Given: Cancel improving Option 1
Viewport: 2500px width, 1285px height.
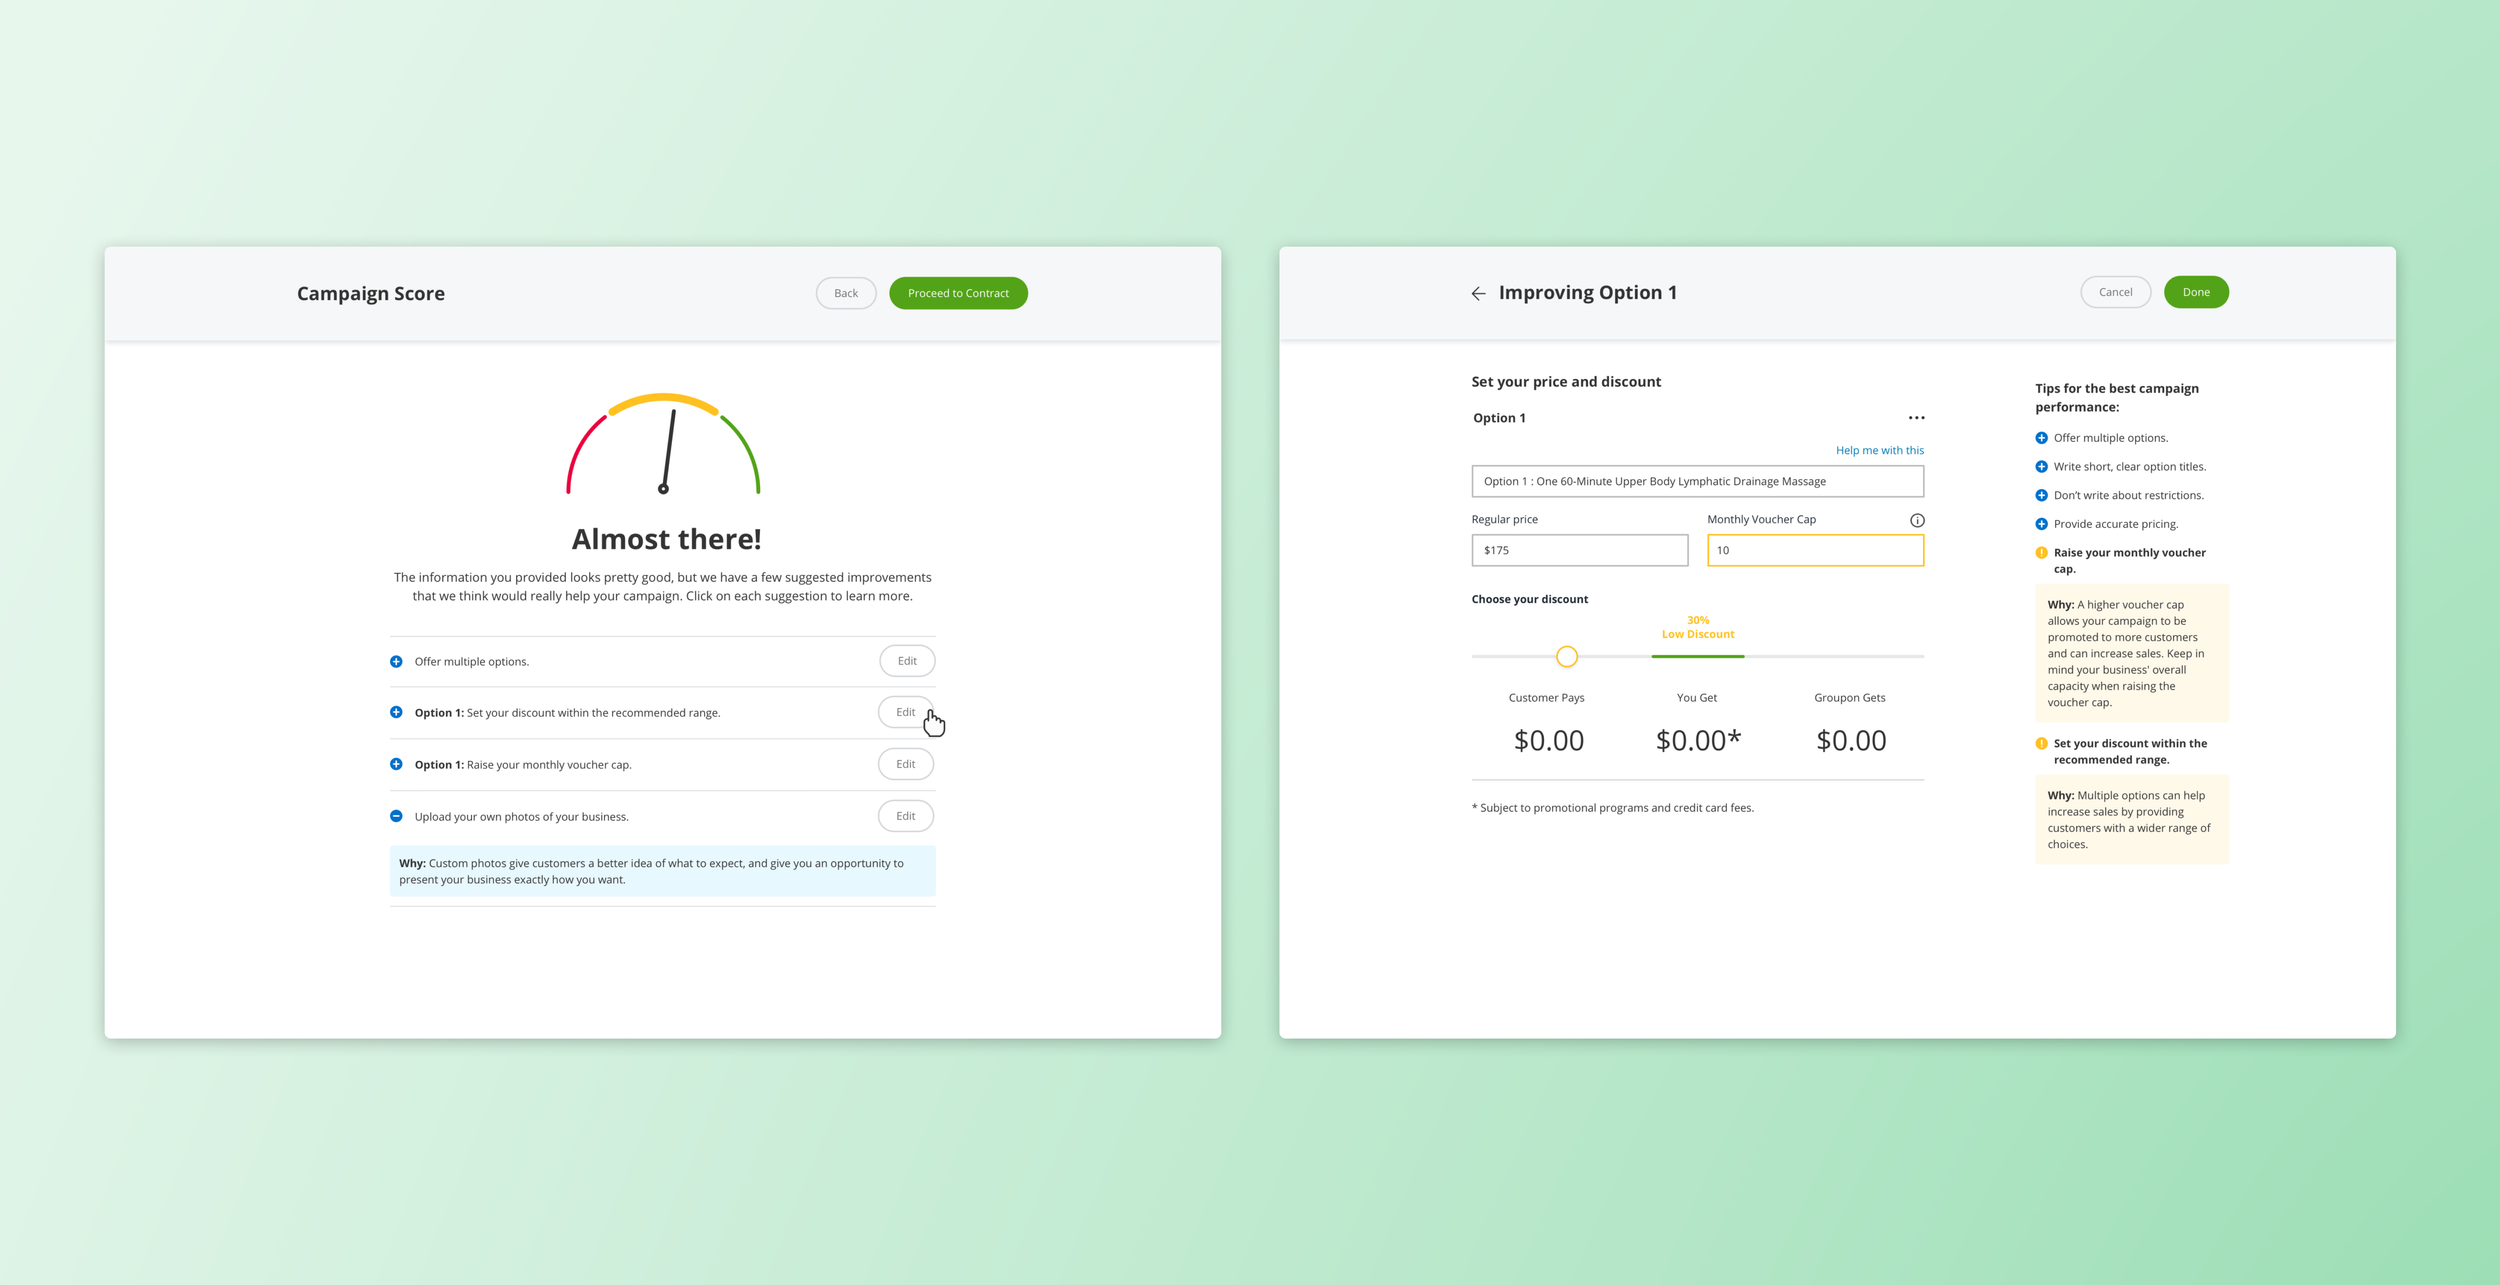Looking at the screenshot, I should point(2114,292).
